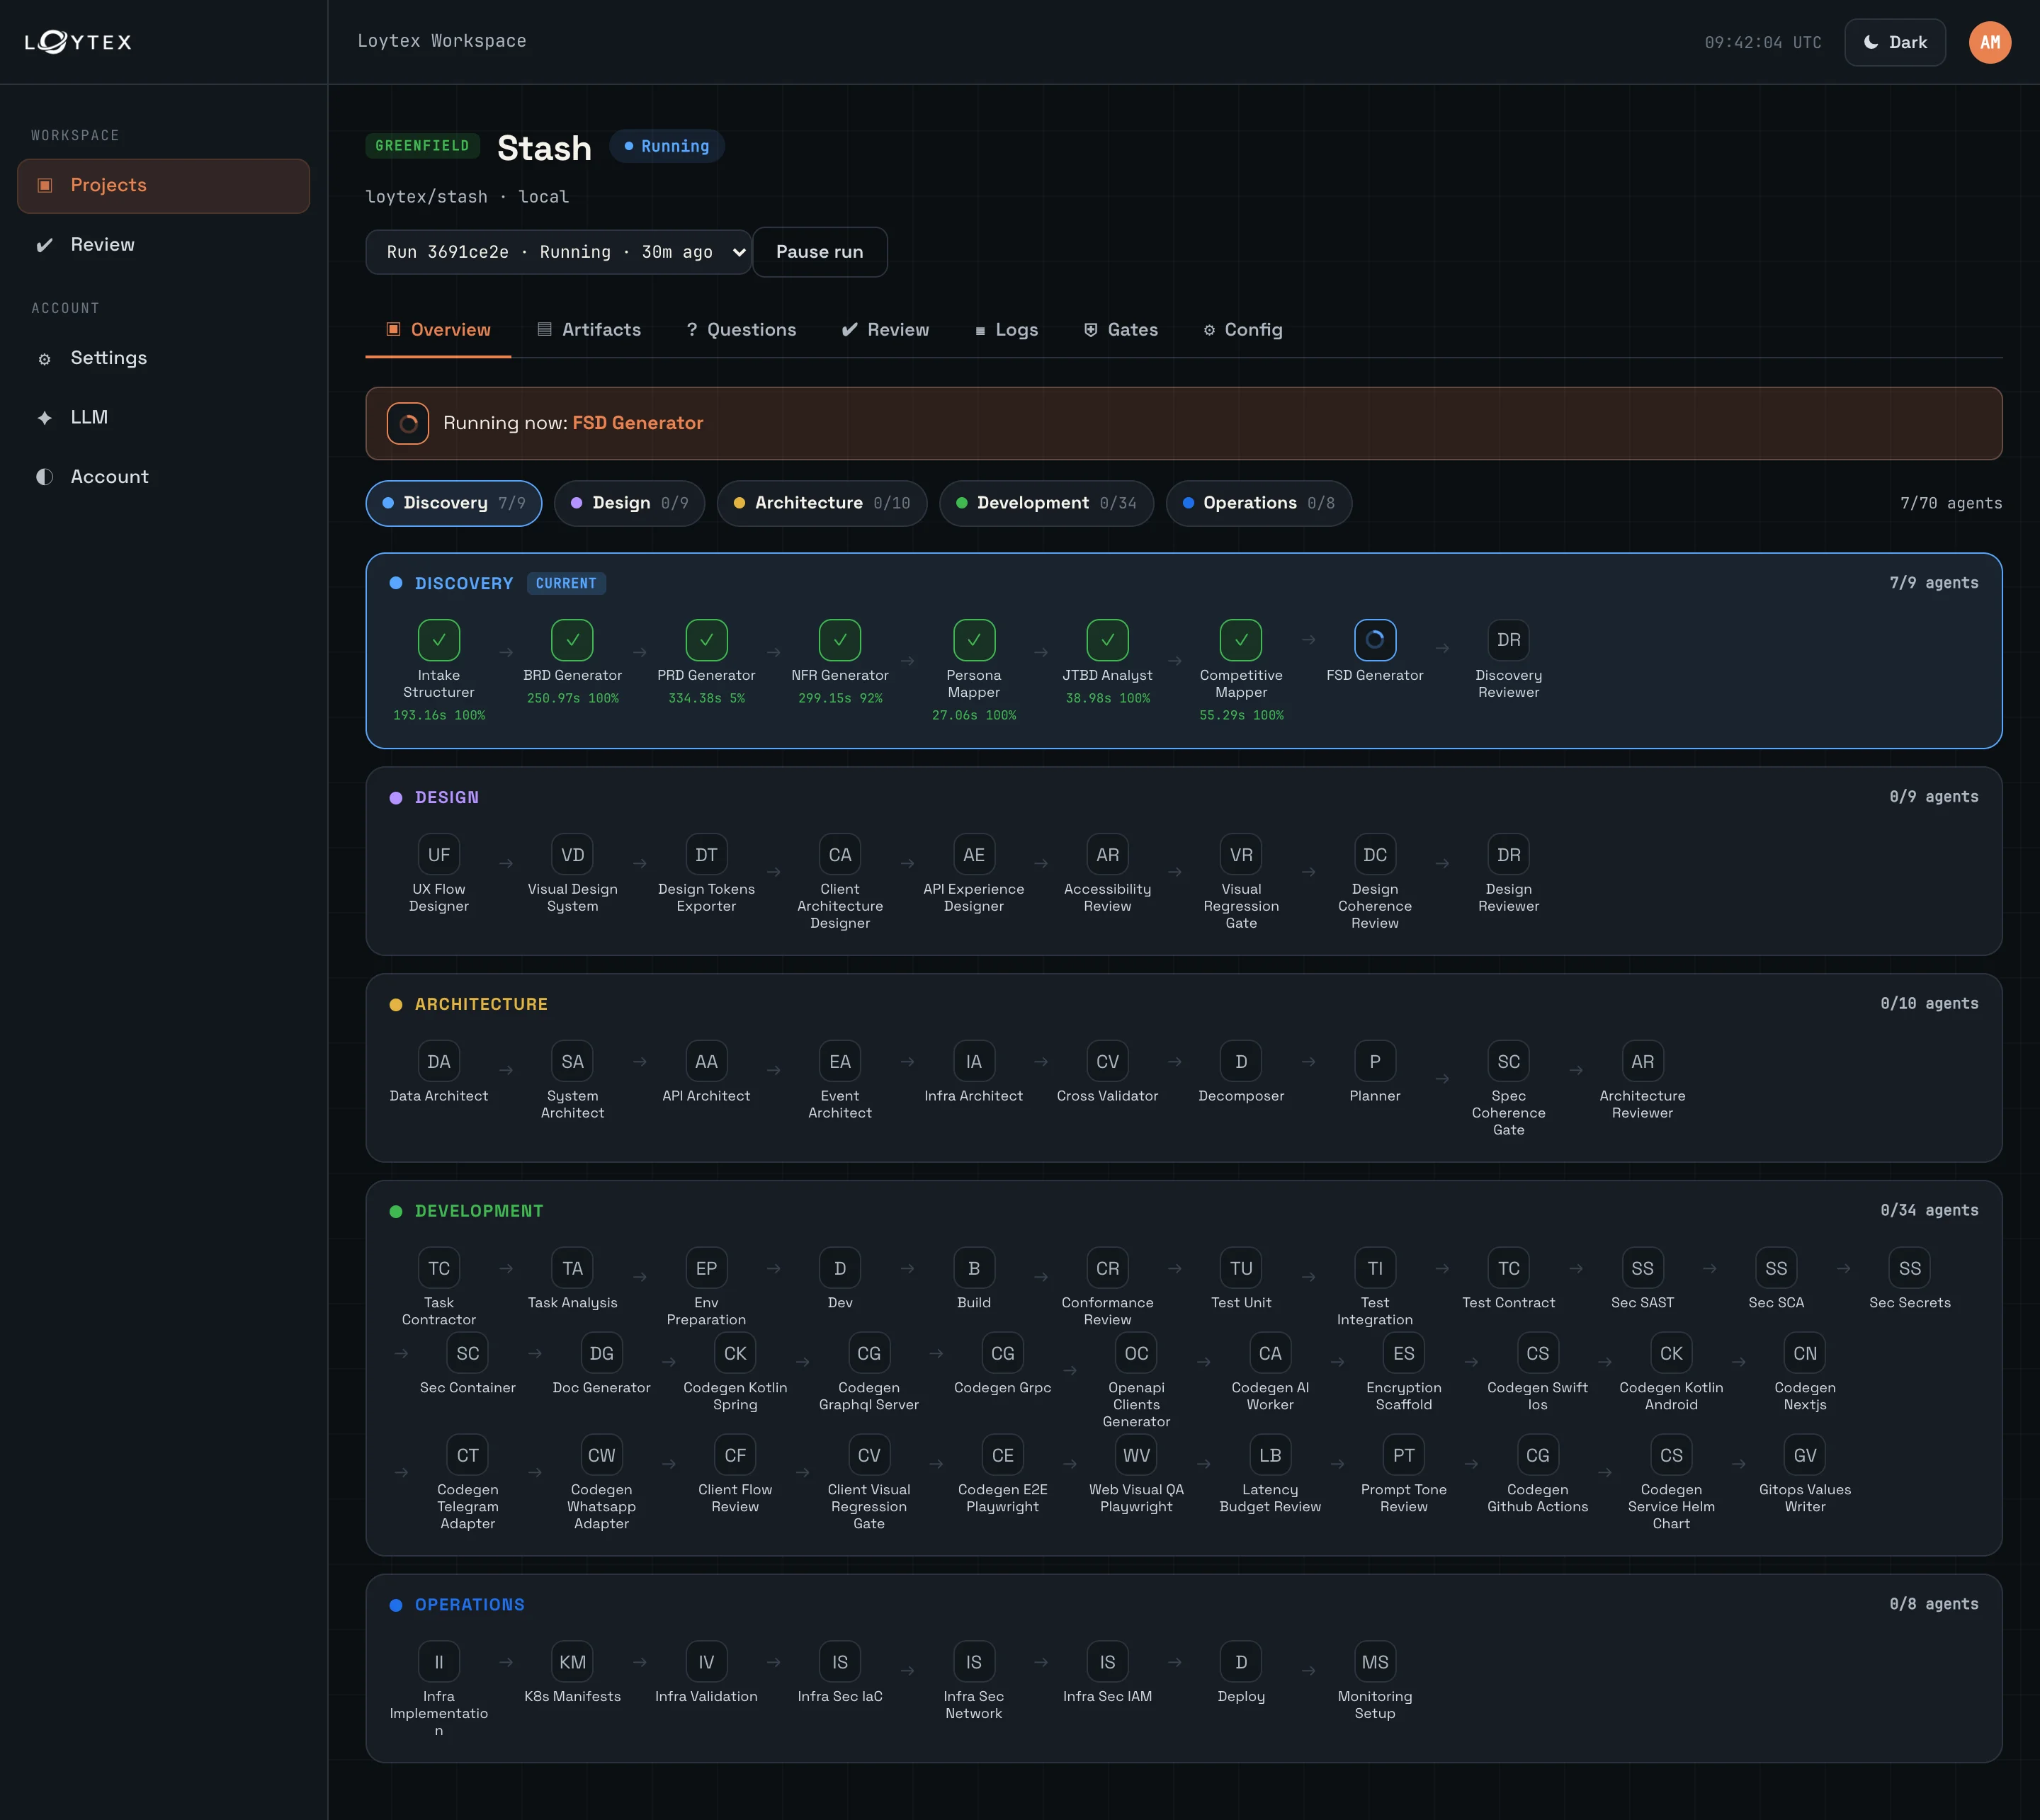Open the System Architect SA node

click(572, 1062)
